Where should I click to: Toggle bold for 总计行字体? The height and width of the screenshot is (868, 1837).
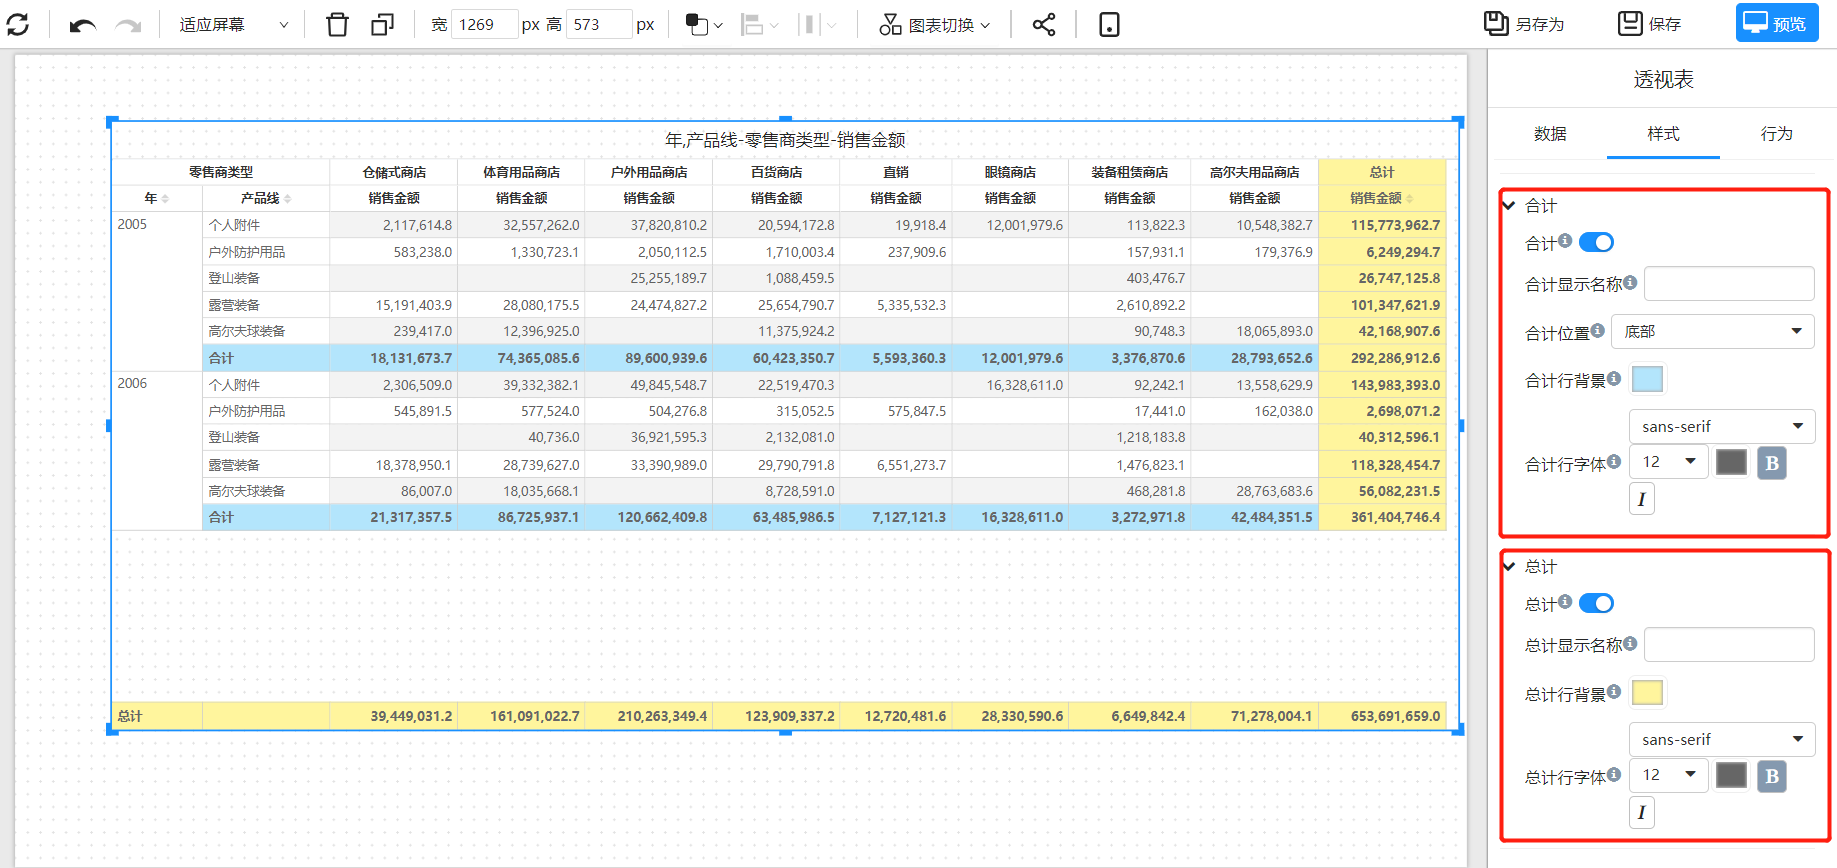1772,776
